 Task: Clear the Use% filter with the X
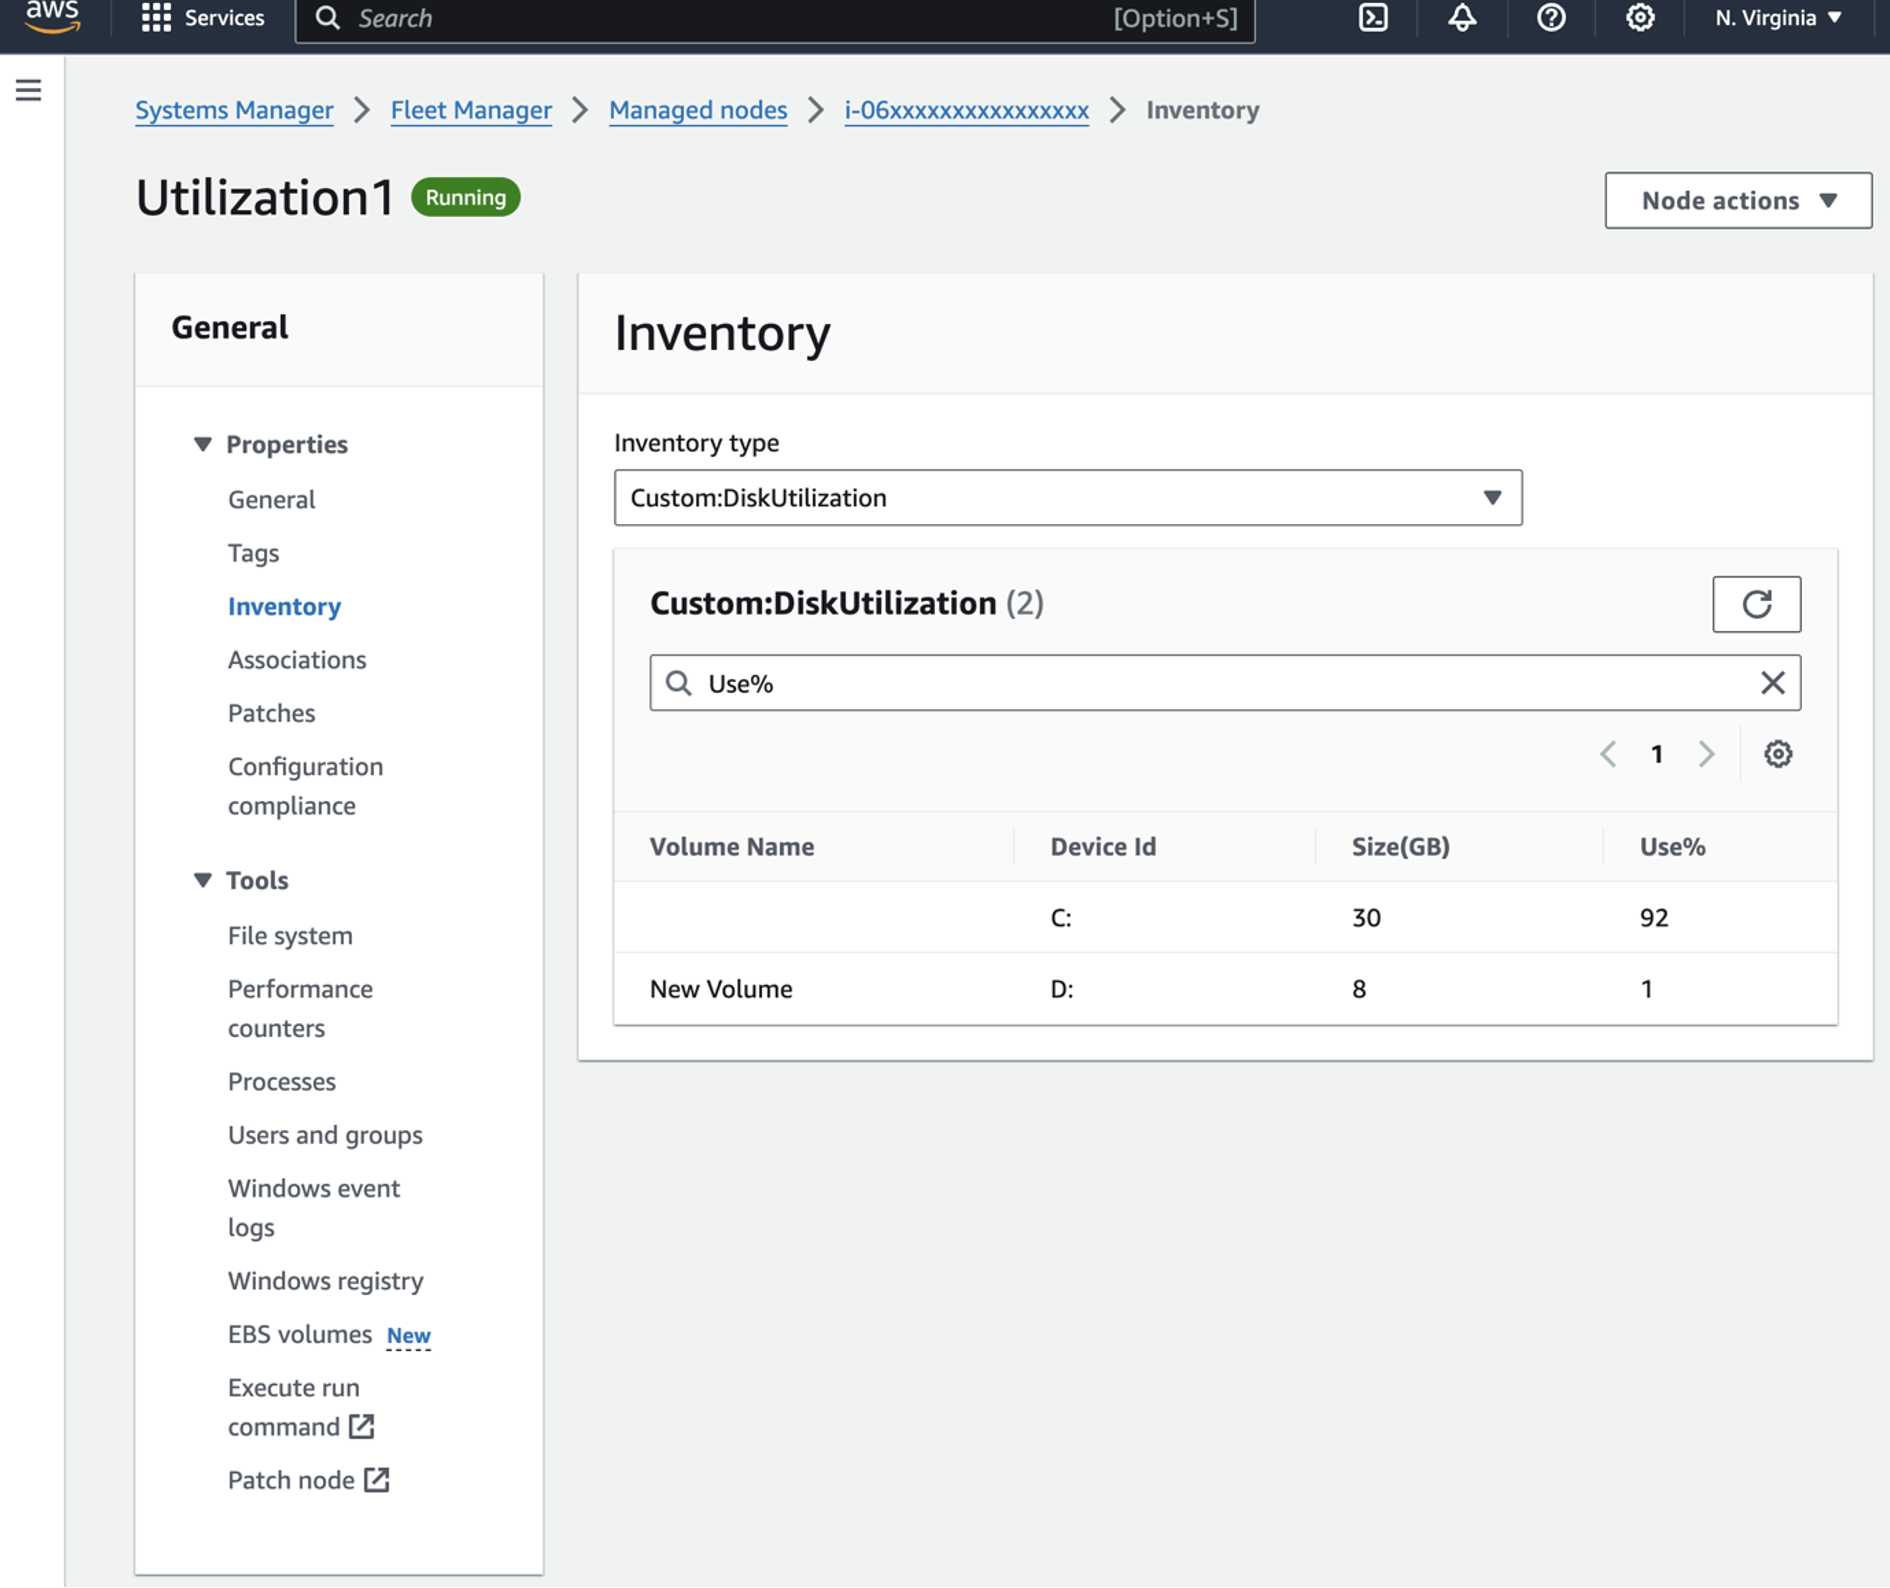coord(1773,682)
